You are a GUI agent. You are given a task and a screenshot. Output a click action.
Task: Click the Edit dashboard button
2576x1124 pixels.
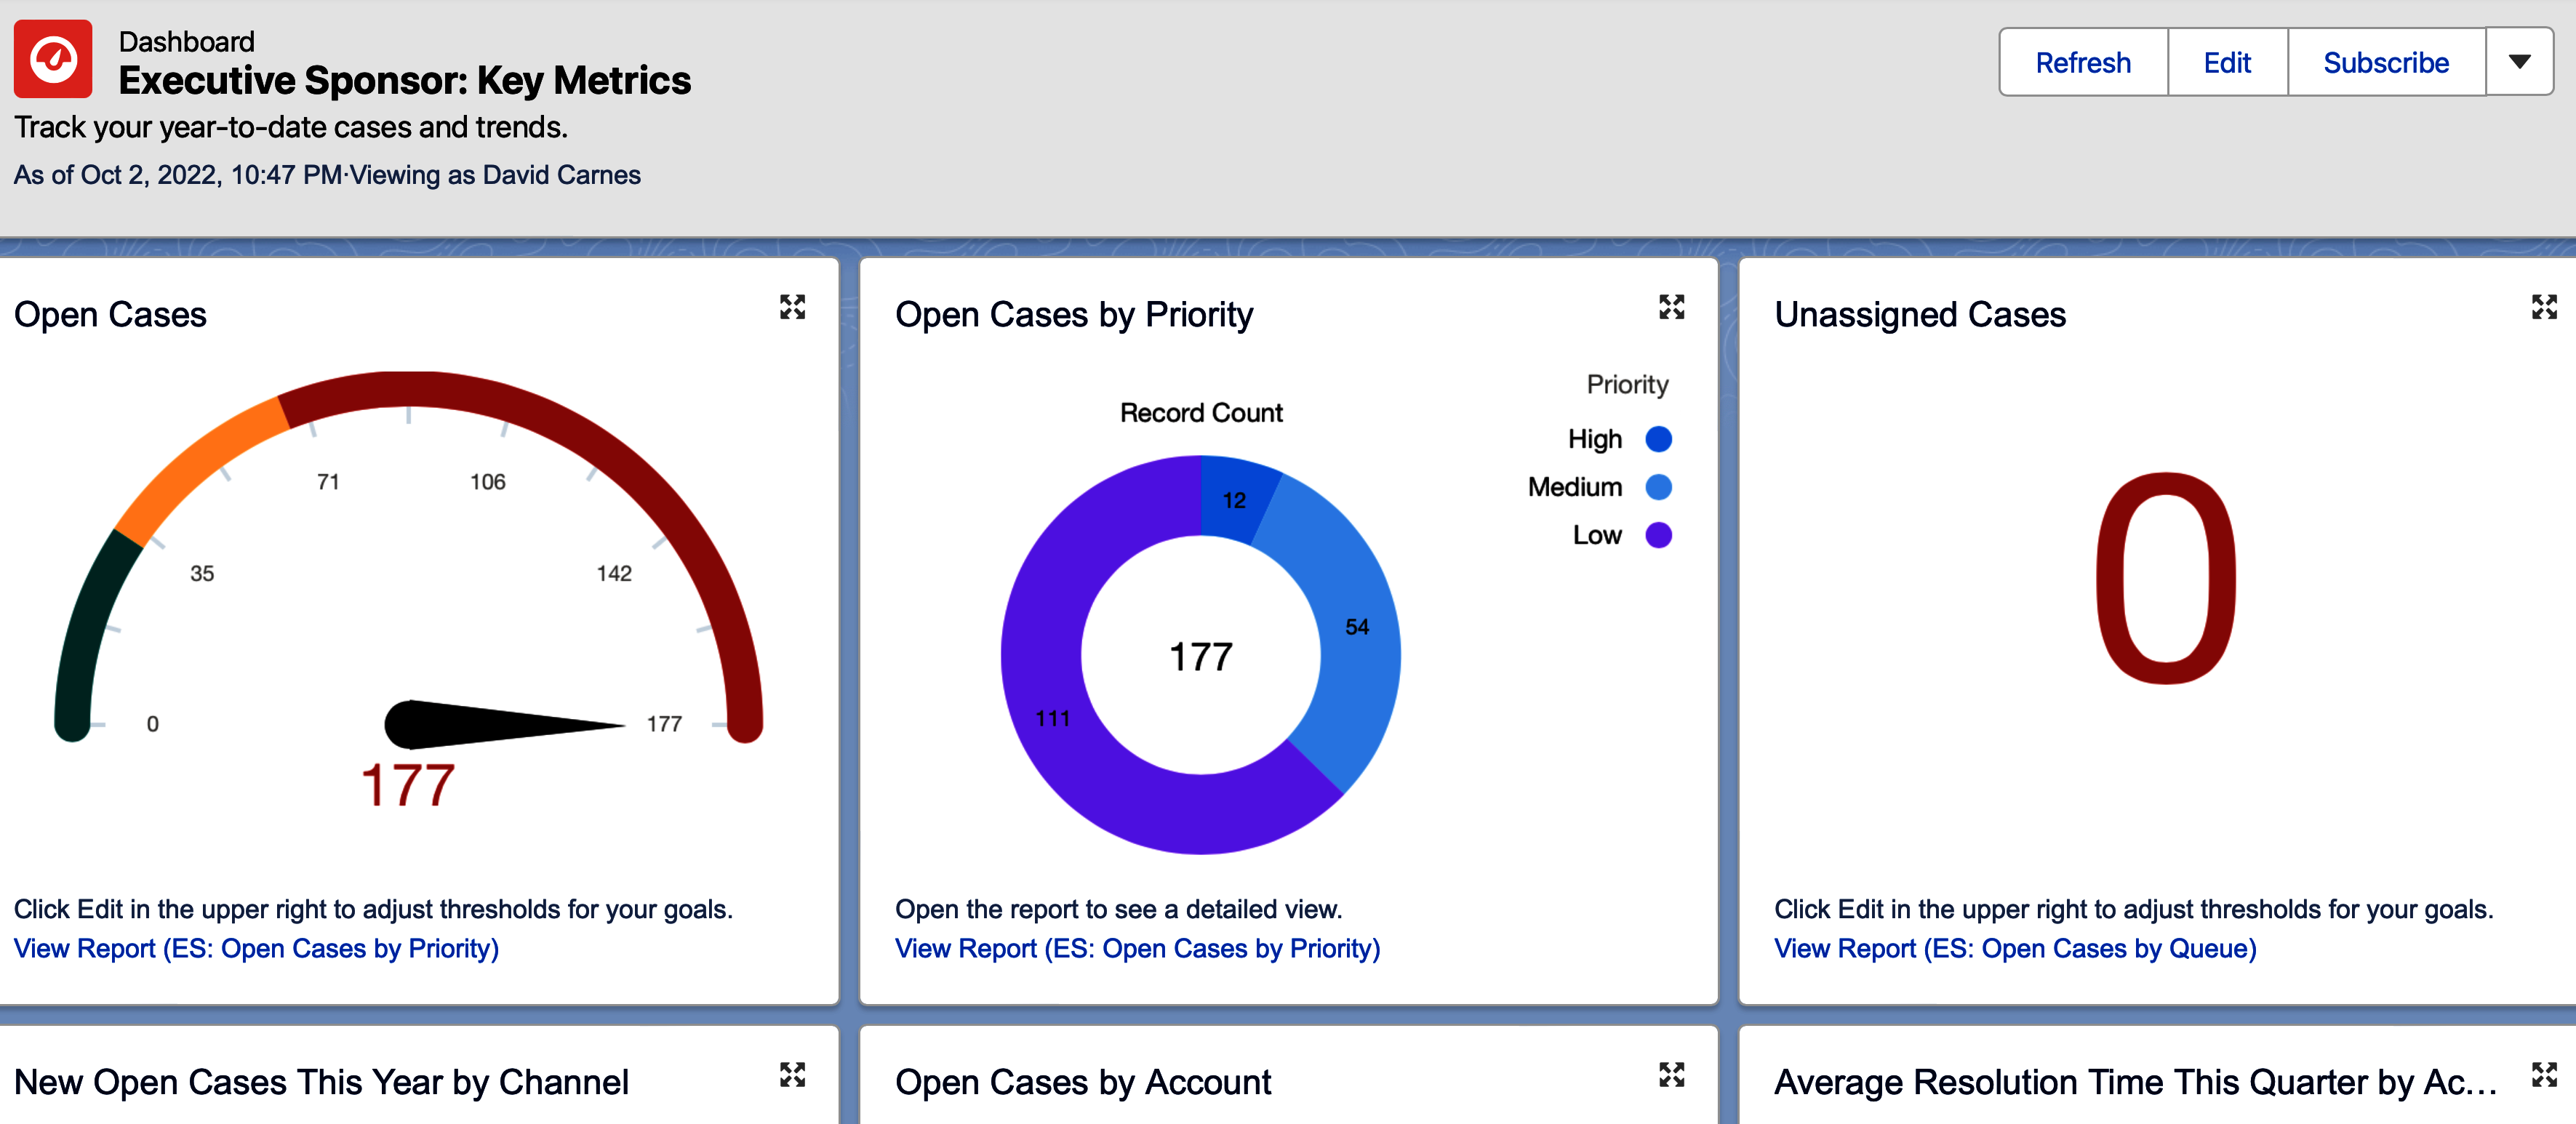2227,62
